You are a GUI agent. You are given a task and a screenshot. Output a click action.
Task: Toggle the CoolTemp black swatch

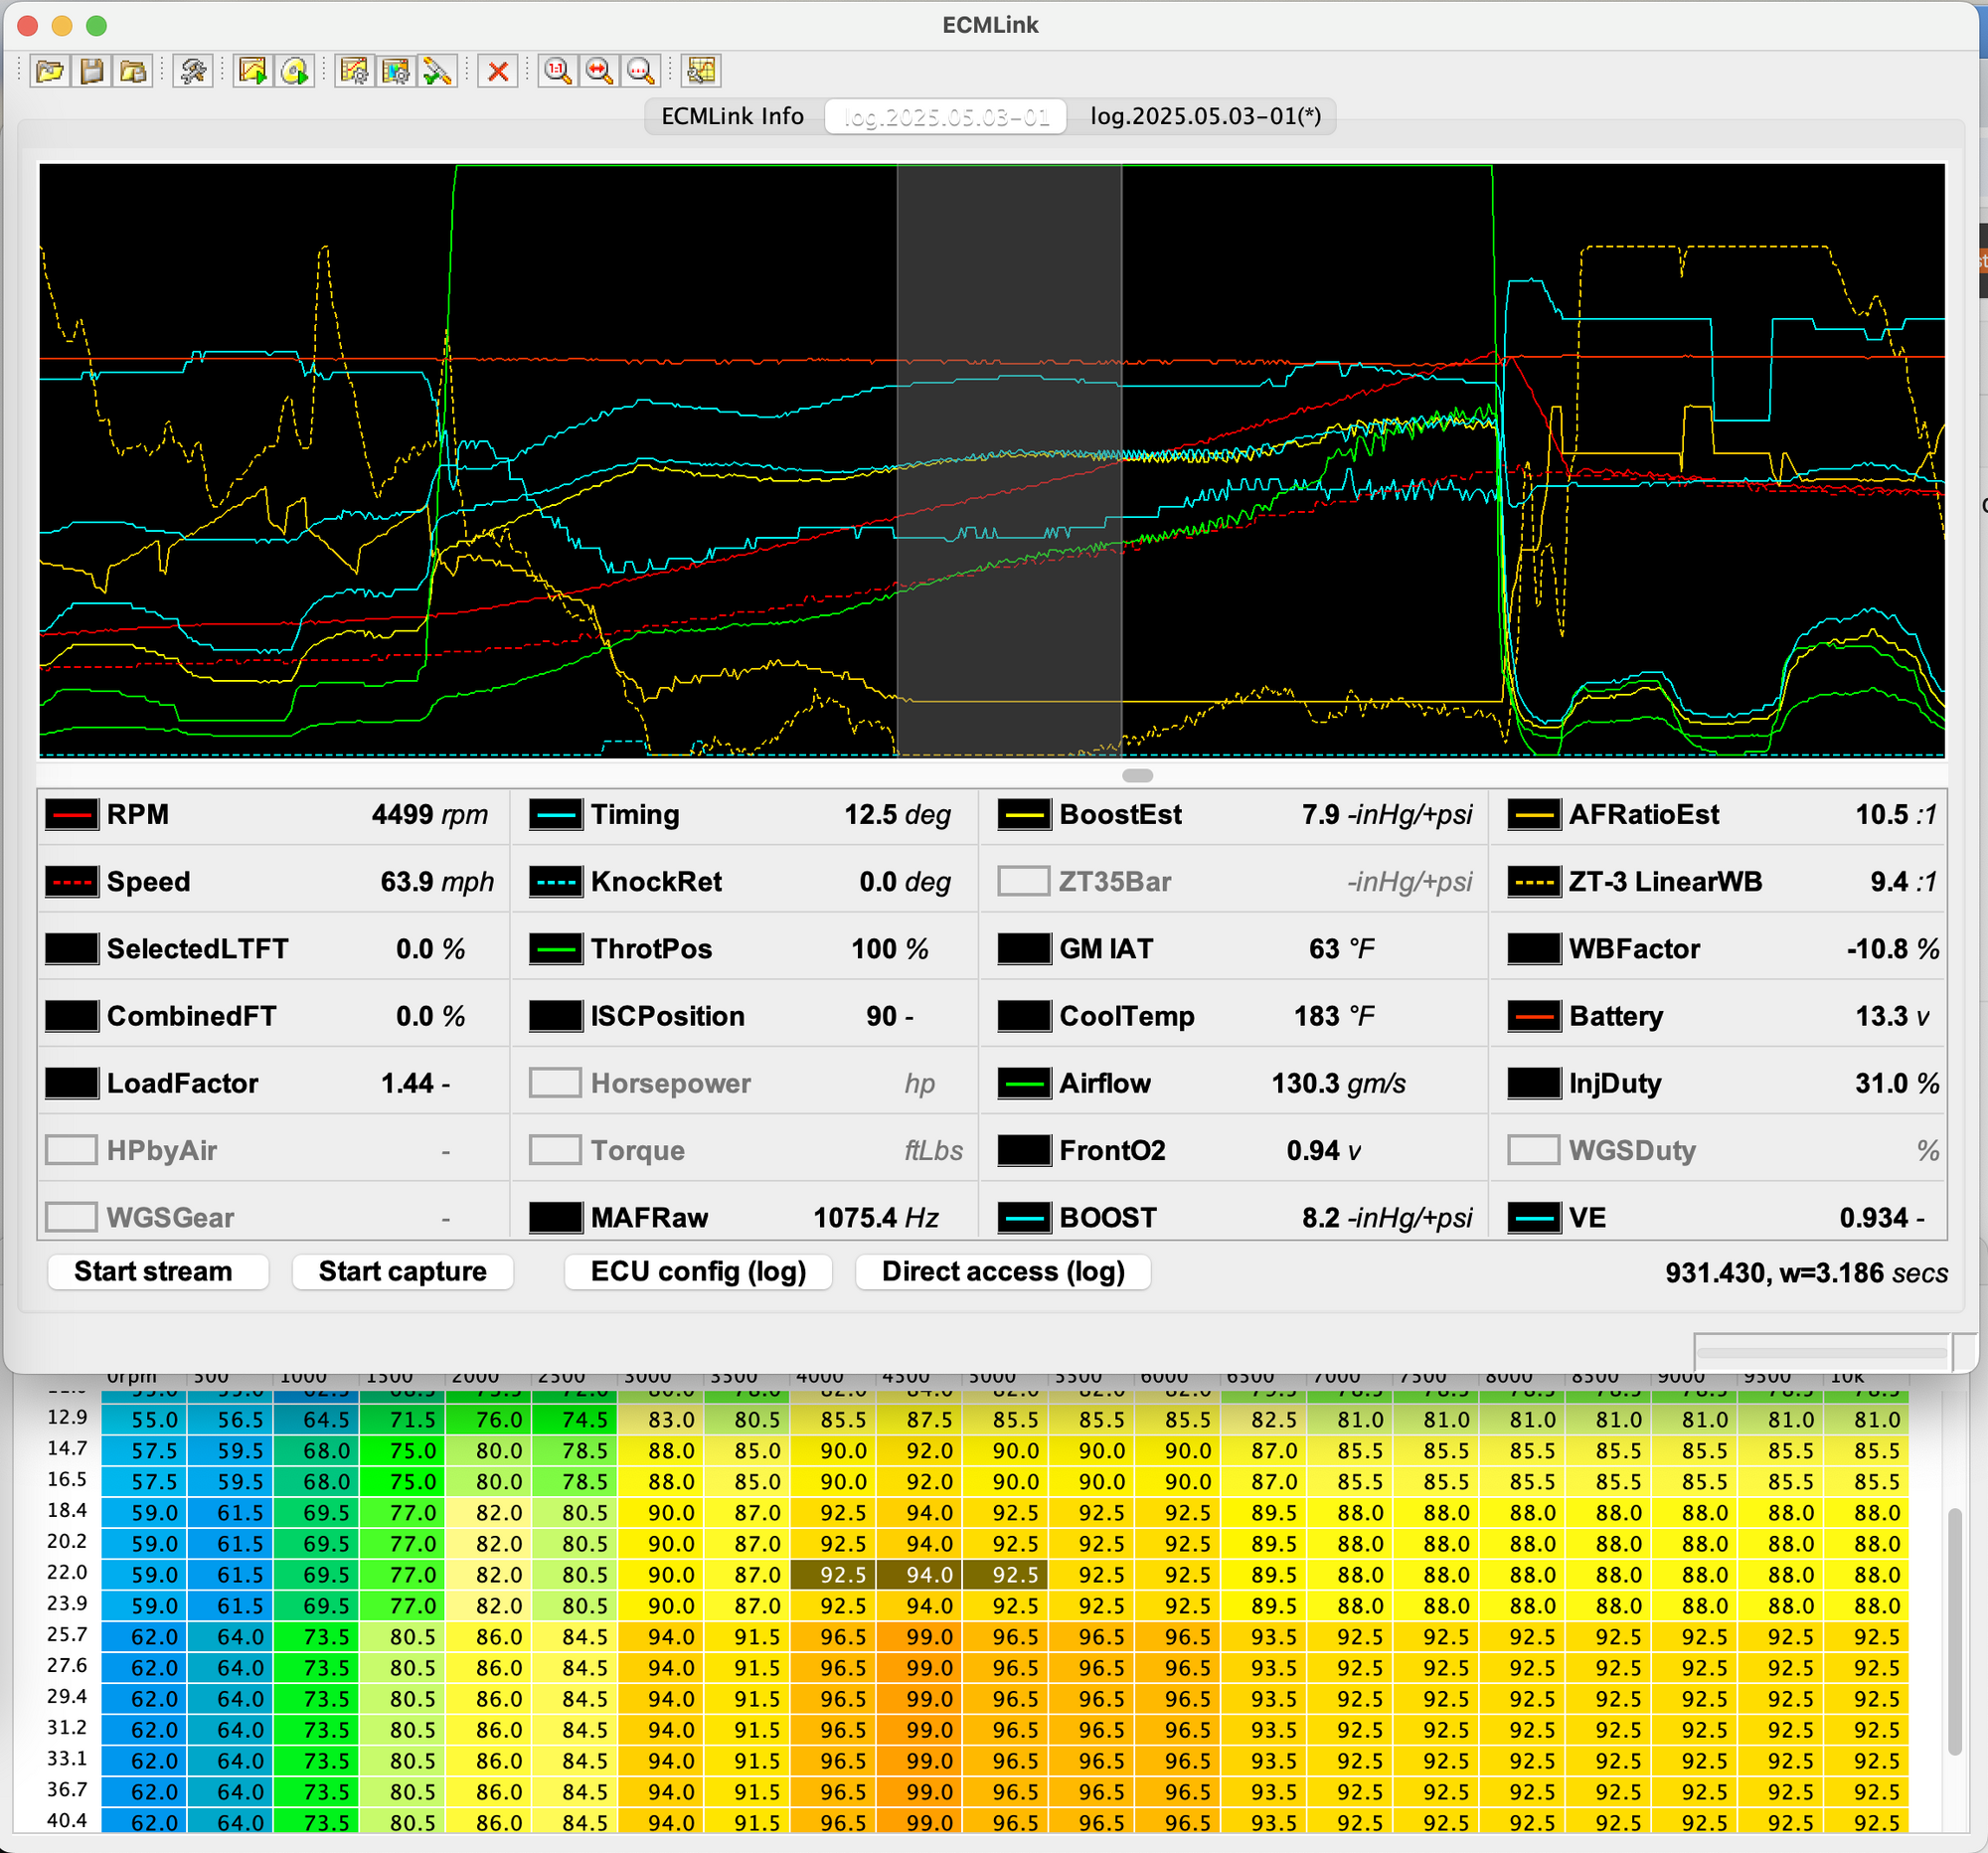[1024, 1016]
